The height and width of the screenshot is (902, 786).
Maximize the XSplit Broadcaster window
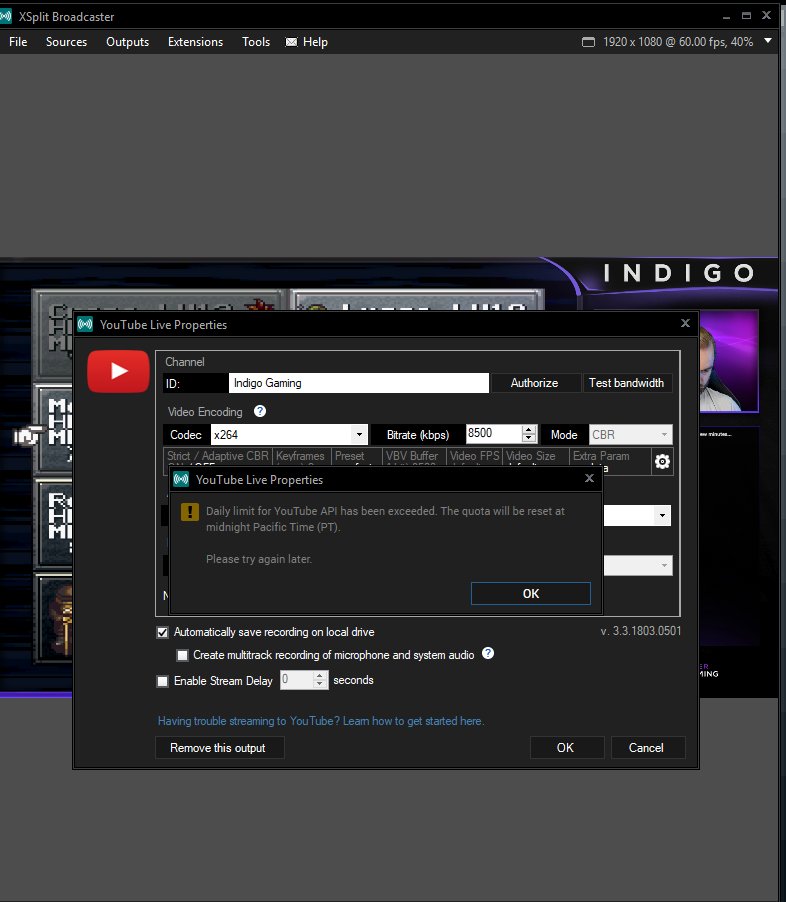(746, 16)
